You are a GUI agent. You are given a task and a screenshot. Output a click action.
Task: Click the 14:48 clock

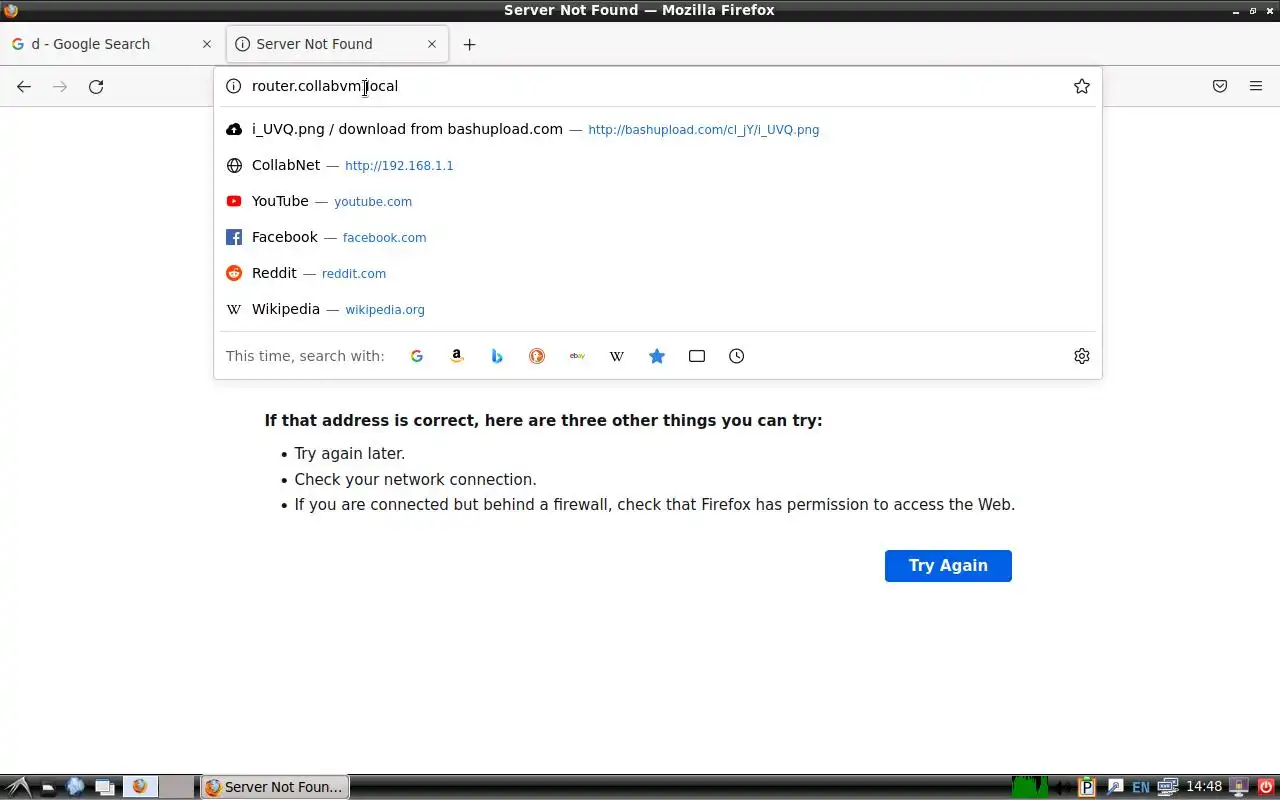[1204, 787]
